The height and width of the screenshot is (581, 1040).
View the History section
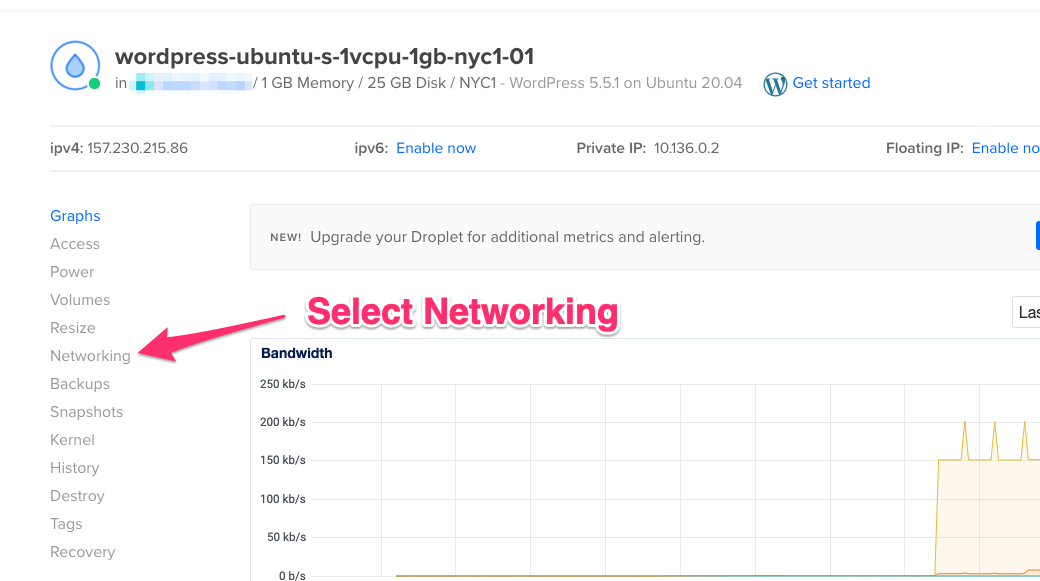[74, 468]
